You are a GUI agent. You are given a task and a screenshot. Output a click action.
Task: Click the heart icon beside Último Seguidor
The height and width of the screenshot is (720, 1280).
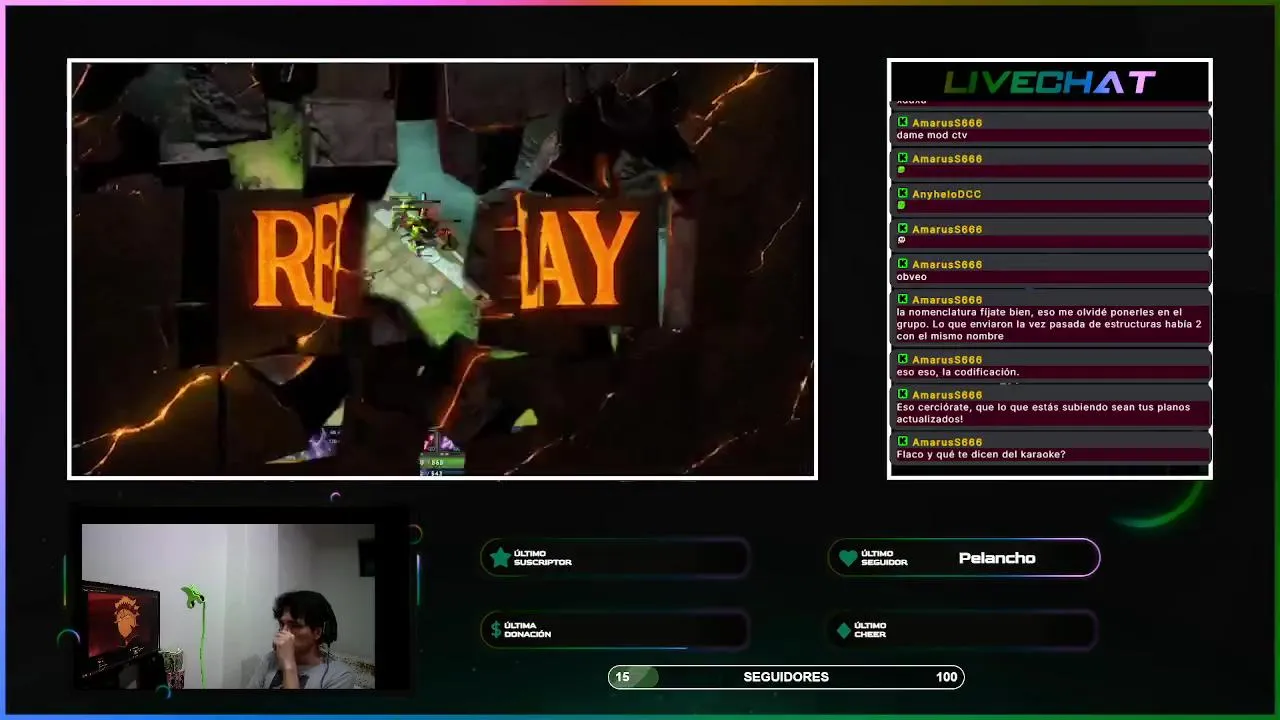pos(848,558)
